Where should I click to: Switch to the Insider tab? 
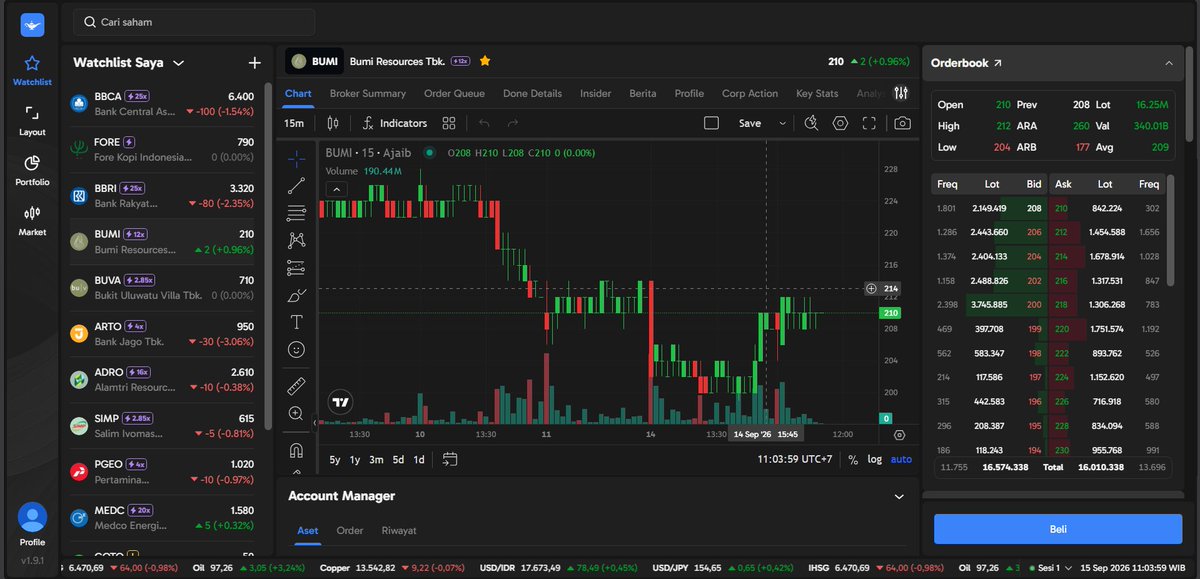596,93
